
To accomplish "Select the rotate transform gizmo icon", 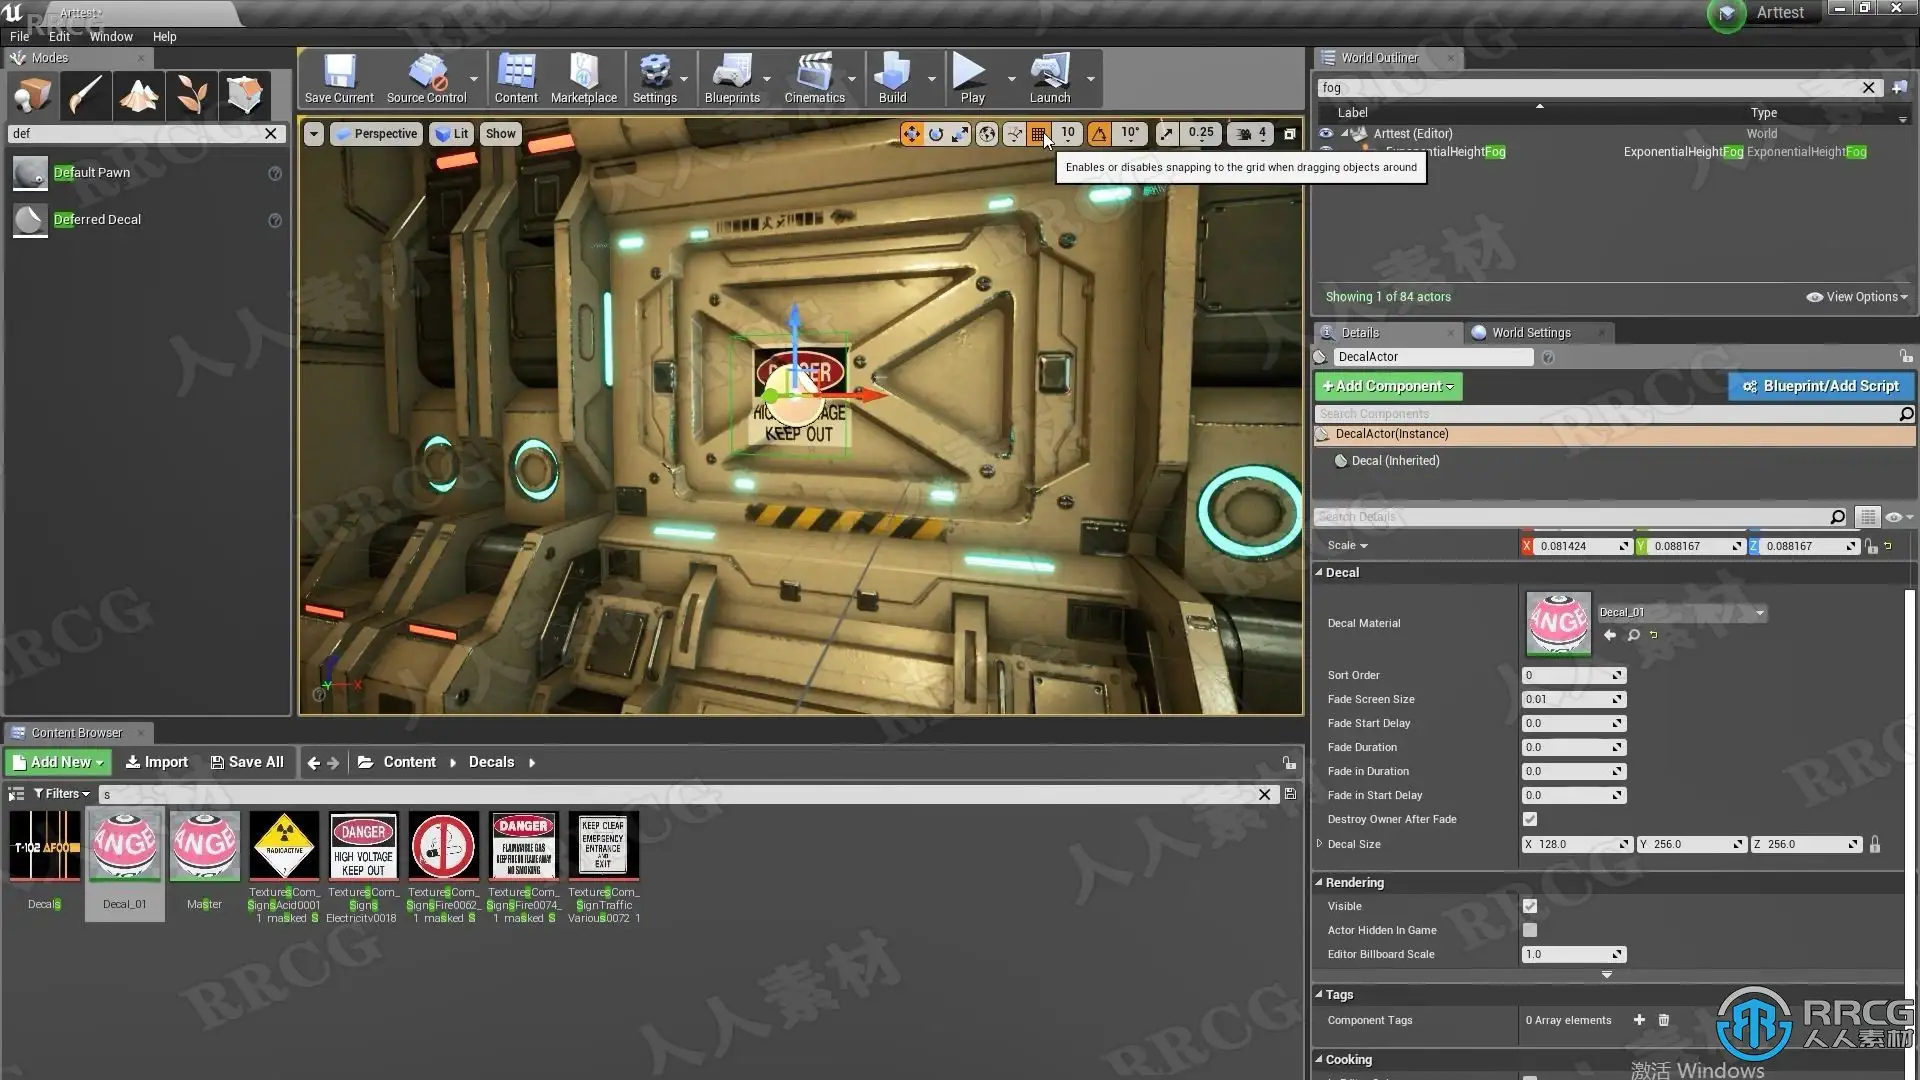I will [936, 133].
